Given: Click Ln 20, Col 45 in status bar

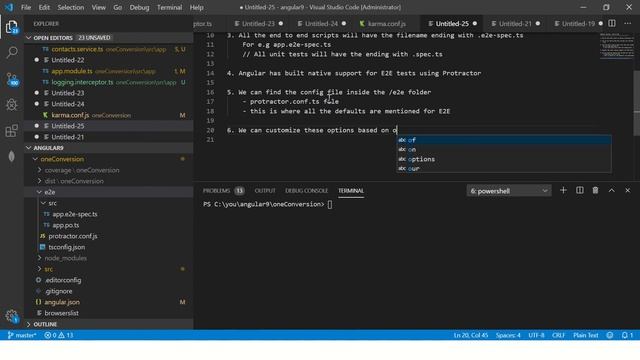Looking at the screenshot, I should click(x=471, y=335).
